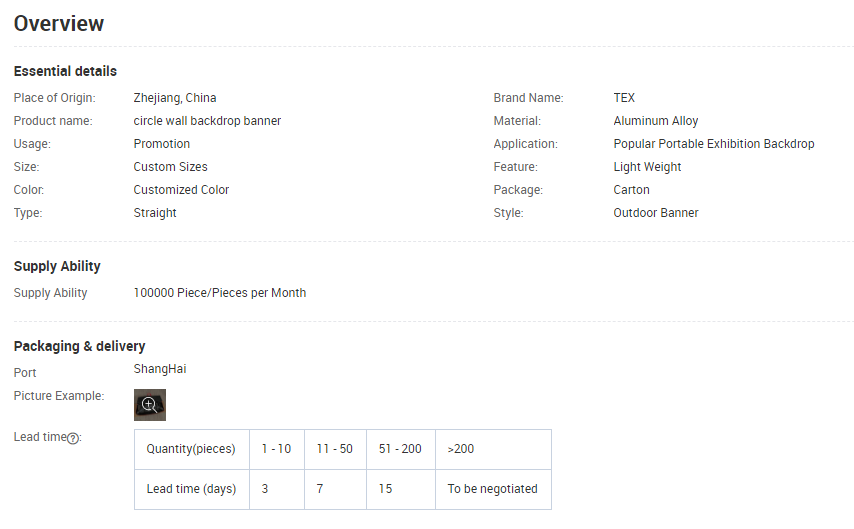Viewport: 854px width, 529px height.
Task: Click the To be negotiated cell
Action: 492,489
